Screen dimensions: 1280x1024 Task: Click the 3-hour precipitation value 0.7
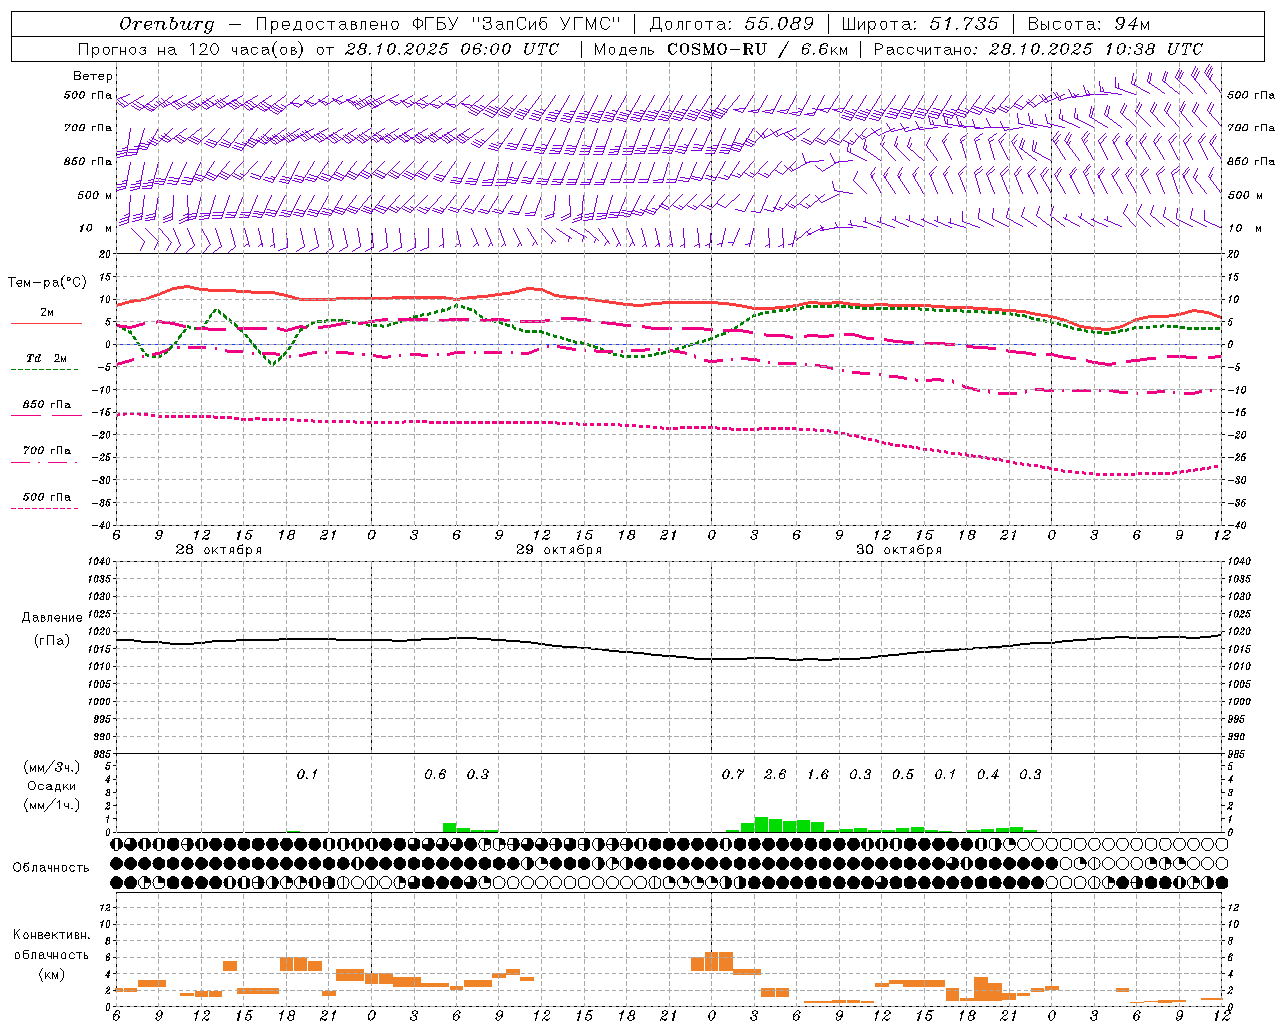tap(733, 774)
